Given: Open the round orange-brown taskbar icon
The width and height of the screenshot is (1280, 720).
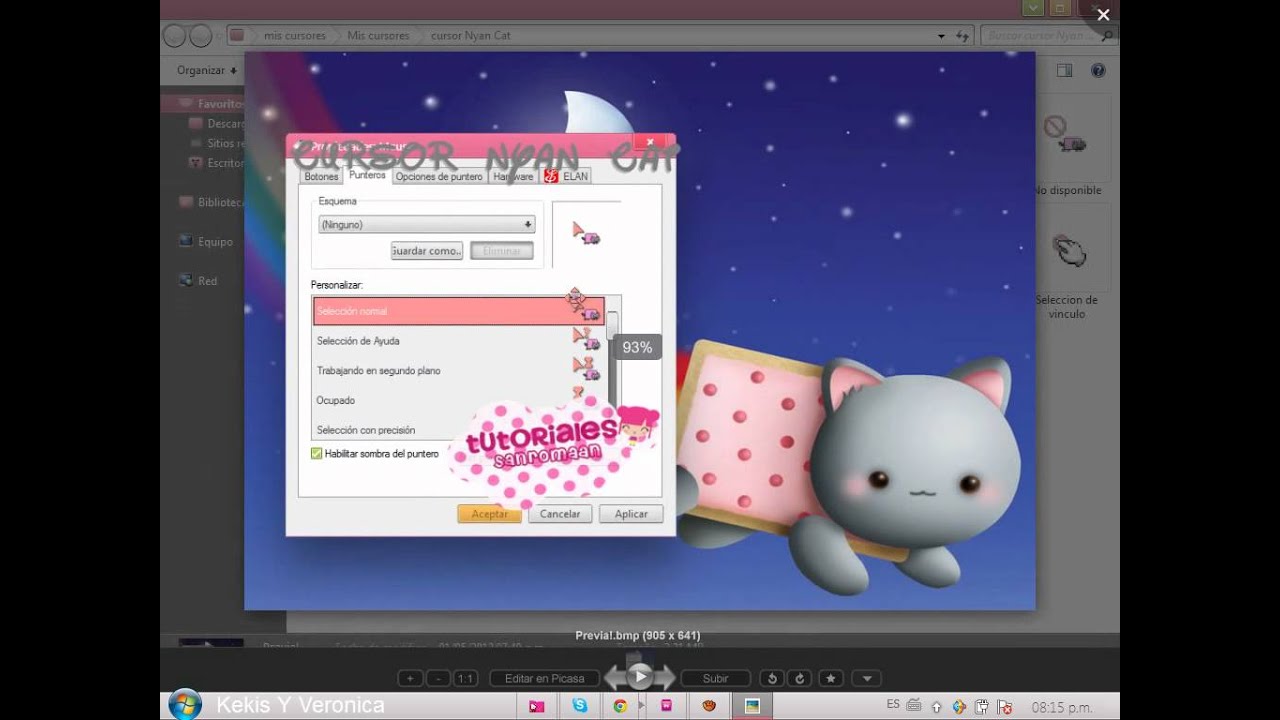Looking at the screenshot, I should [709, 706].
